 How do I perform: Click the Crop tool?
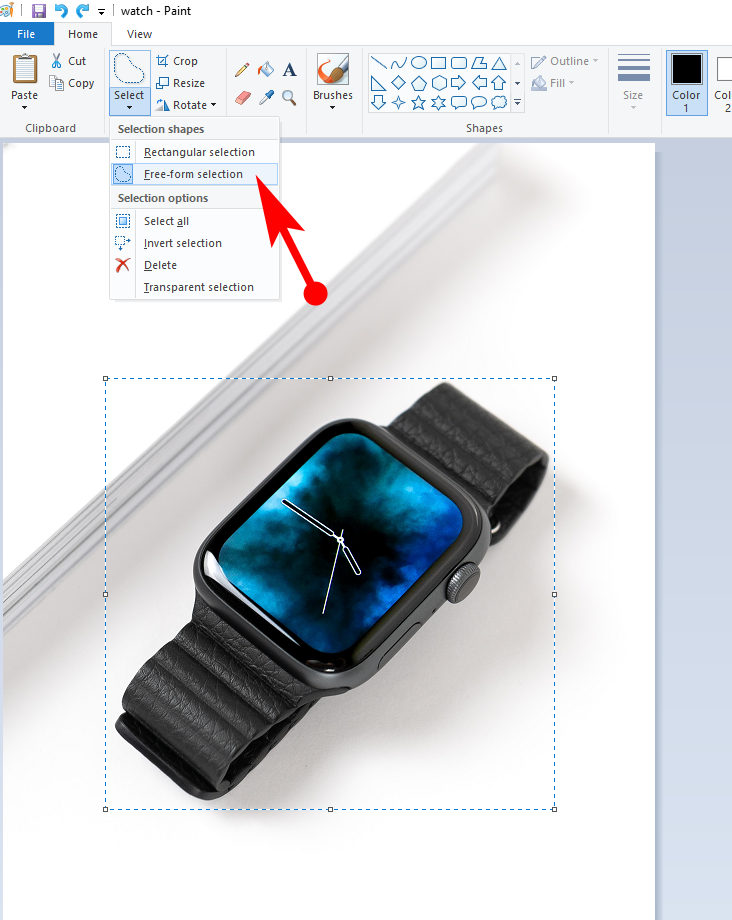[177, 61]
